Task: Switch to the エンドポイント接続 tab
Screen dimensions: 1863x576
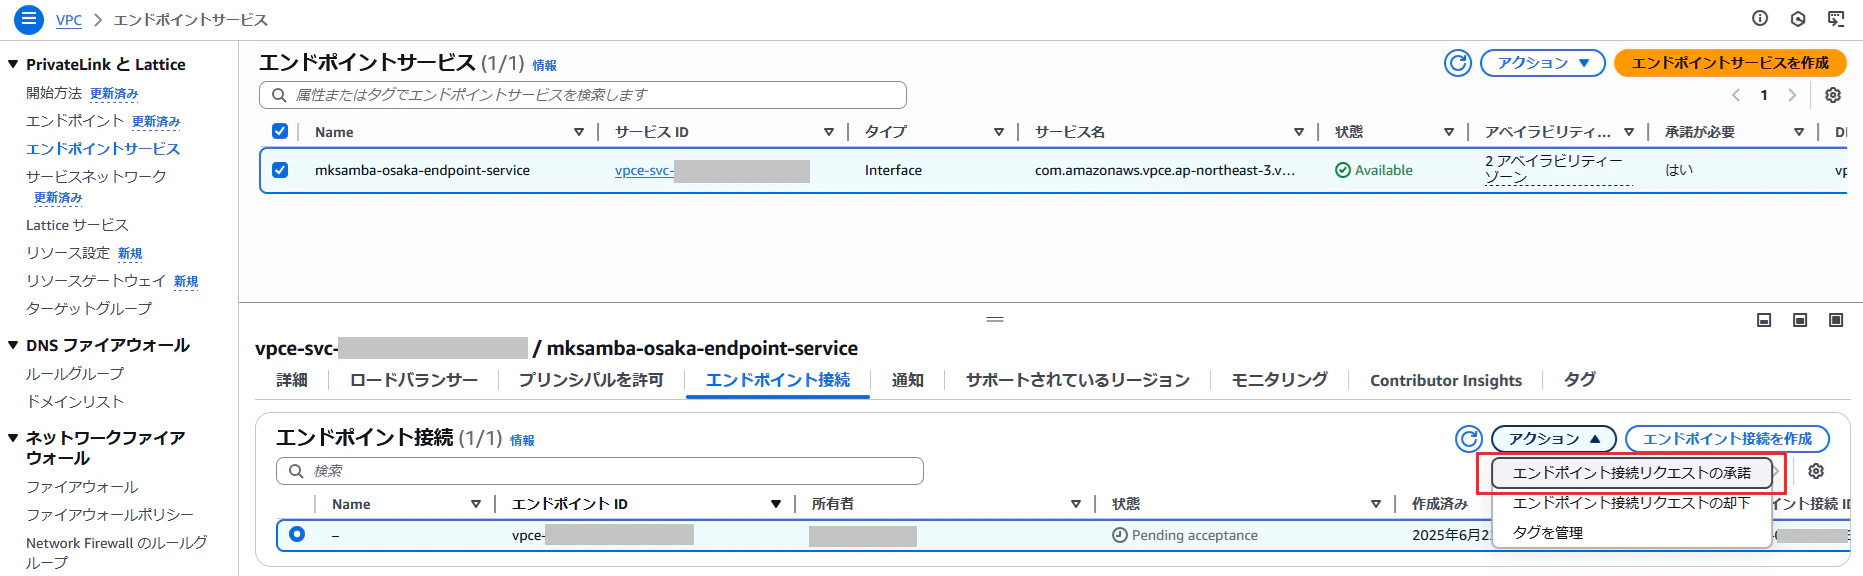Action: pyautogui.click(x=778, y=380)
